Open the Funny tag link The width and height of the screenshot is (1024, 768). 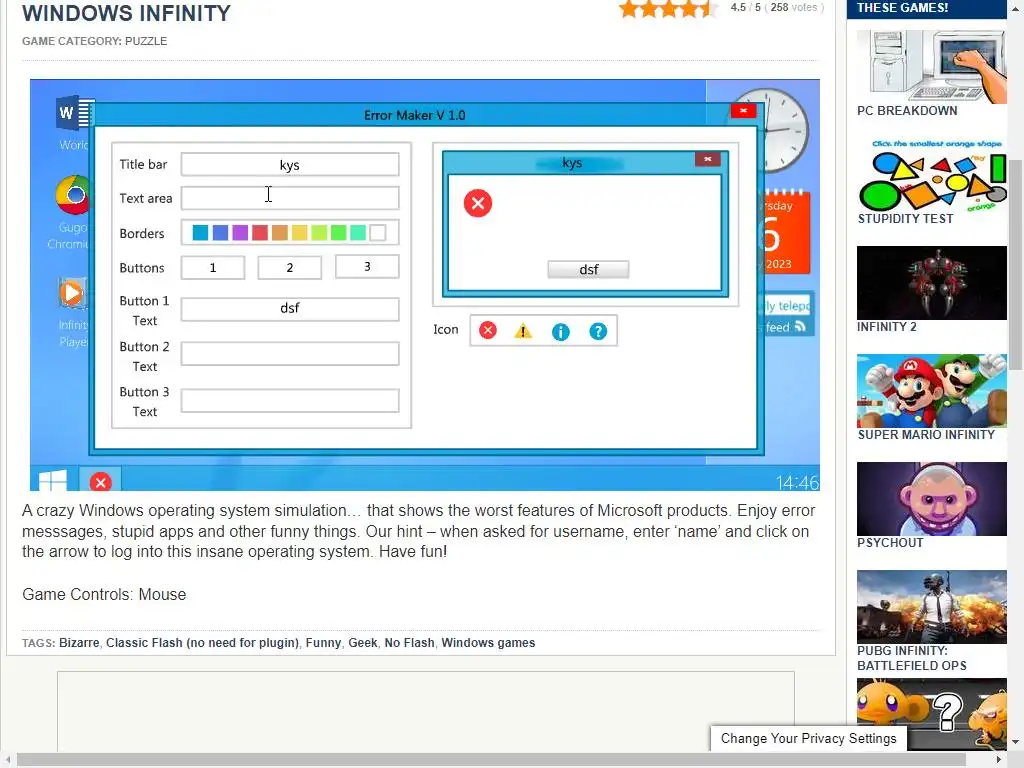point(323,643)
